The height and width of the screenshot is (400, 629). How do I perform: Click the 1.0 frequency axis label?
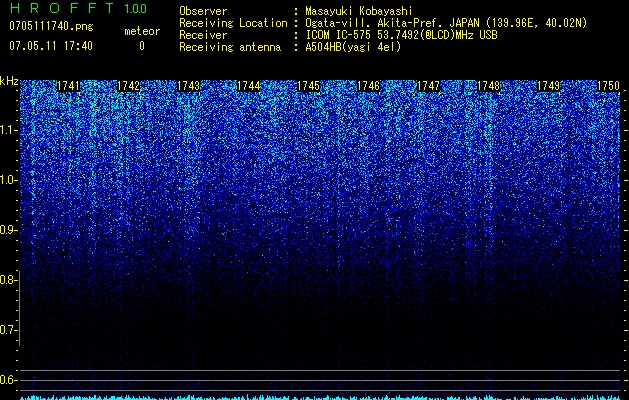point(8,180)
